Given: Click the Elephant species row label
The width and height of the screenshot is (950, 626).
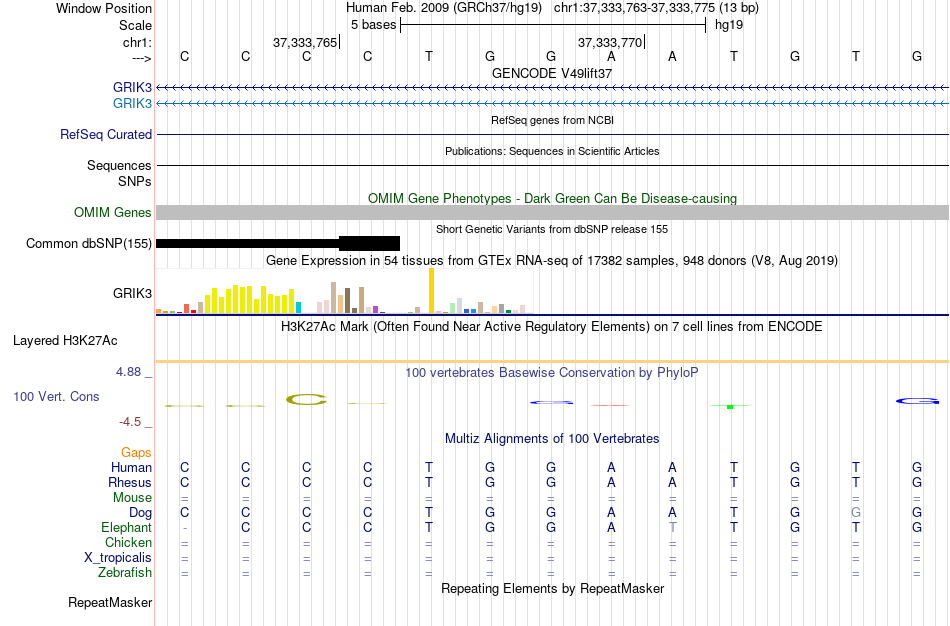Looking at the screenshot, I should pos(126,527).
